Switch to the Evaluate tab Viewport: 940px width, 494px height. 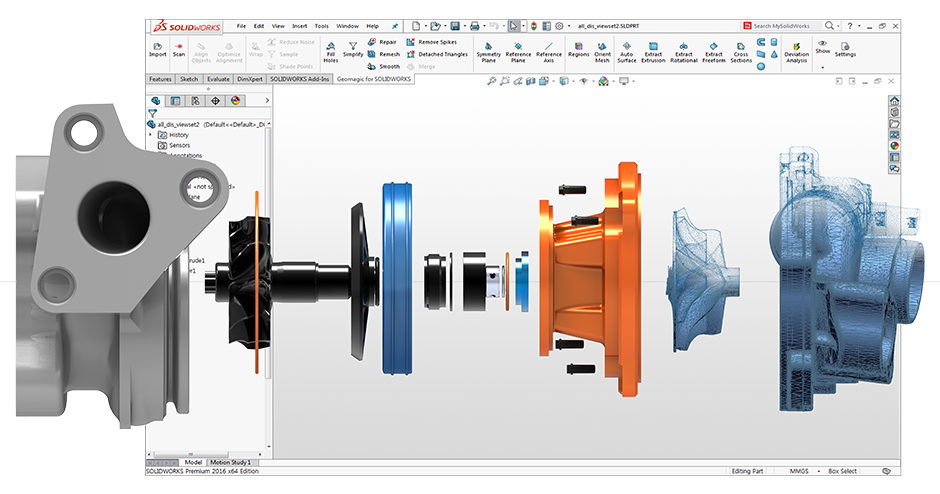(x=218, y=78)
